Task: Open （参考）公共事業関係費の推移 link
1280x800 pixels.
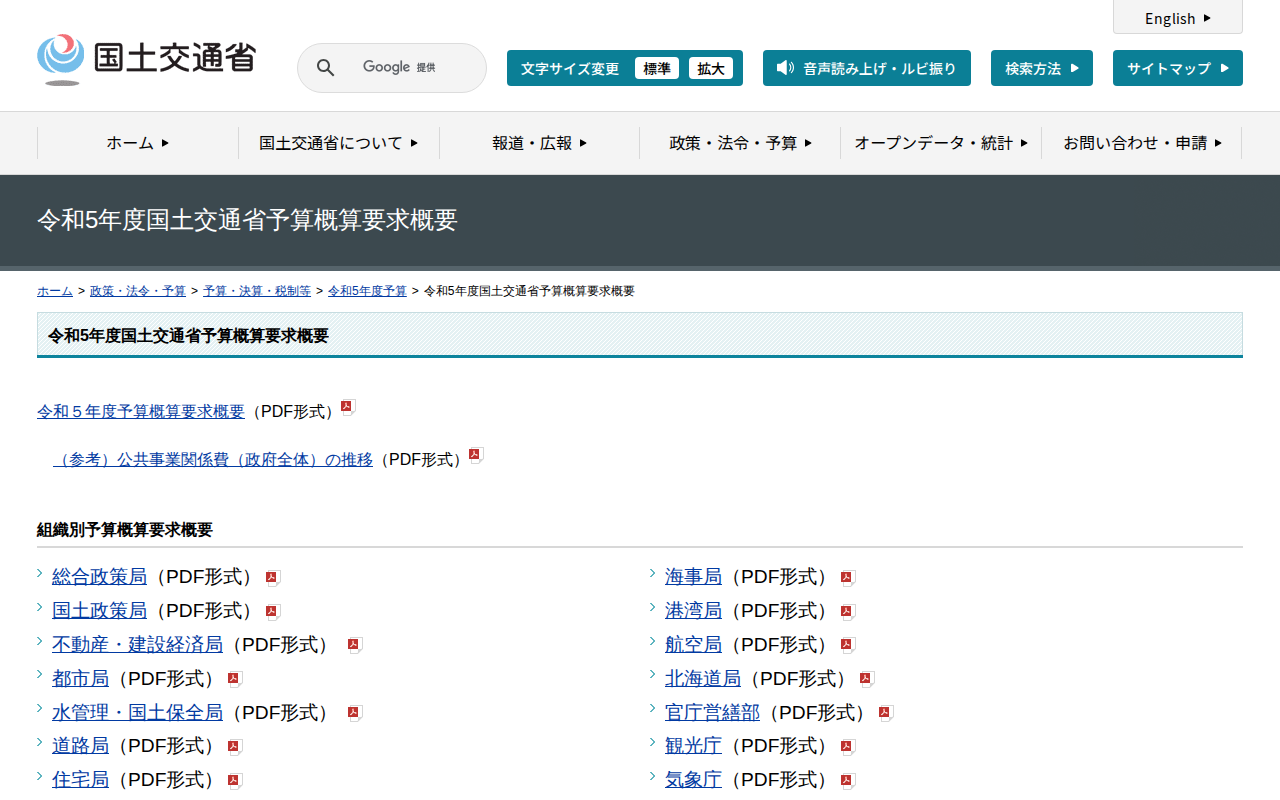Action: 213,460
